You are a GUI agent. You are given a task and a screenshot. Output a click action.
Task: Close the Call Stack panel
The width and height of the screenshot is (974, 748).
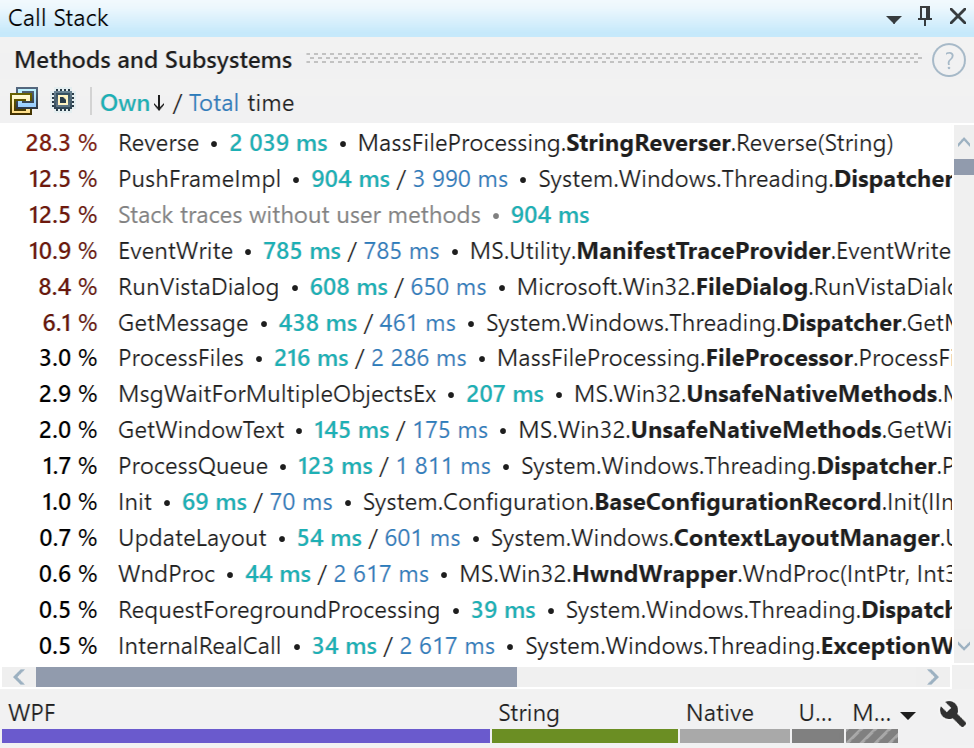pyautogui.click(x=958, y=17)
